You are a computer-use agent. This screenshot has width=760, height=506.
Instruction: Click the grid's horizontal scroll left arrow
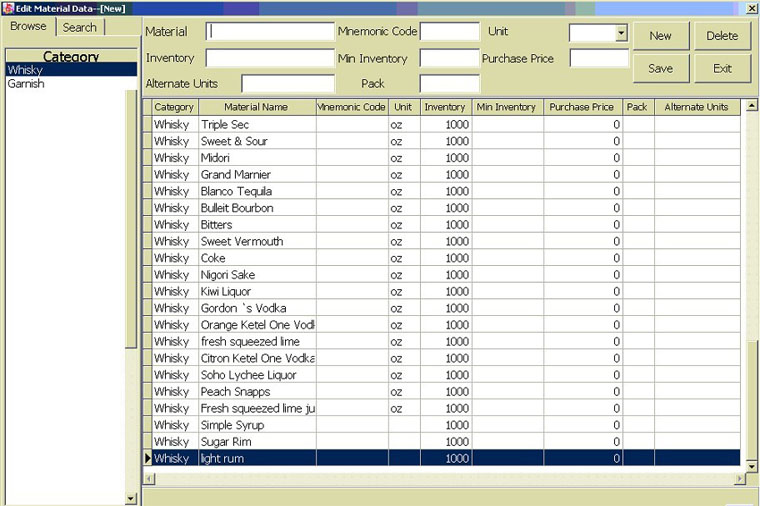[150, 479]
